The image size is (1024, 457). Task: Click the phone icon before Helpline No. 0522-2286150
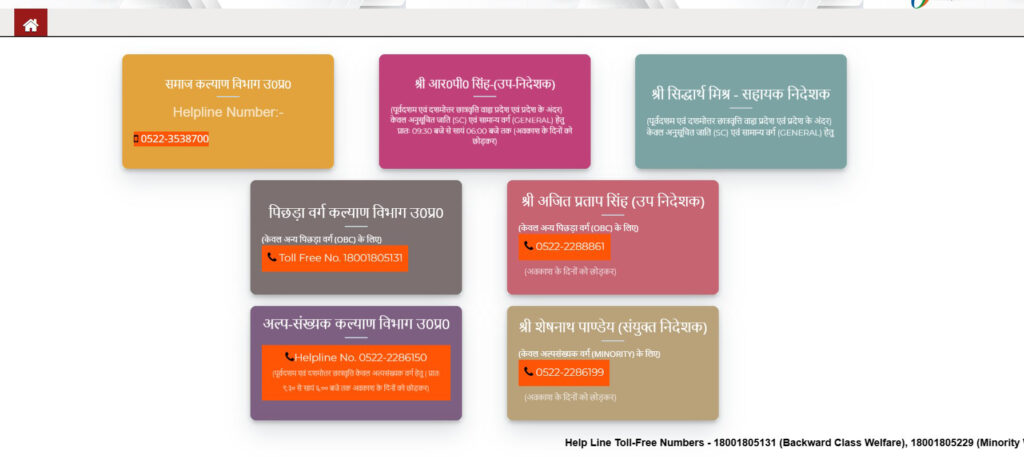(289, 357)
